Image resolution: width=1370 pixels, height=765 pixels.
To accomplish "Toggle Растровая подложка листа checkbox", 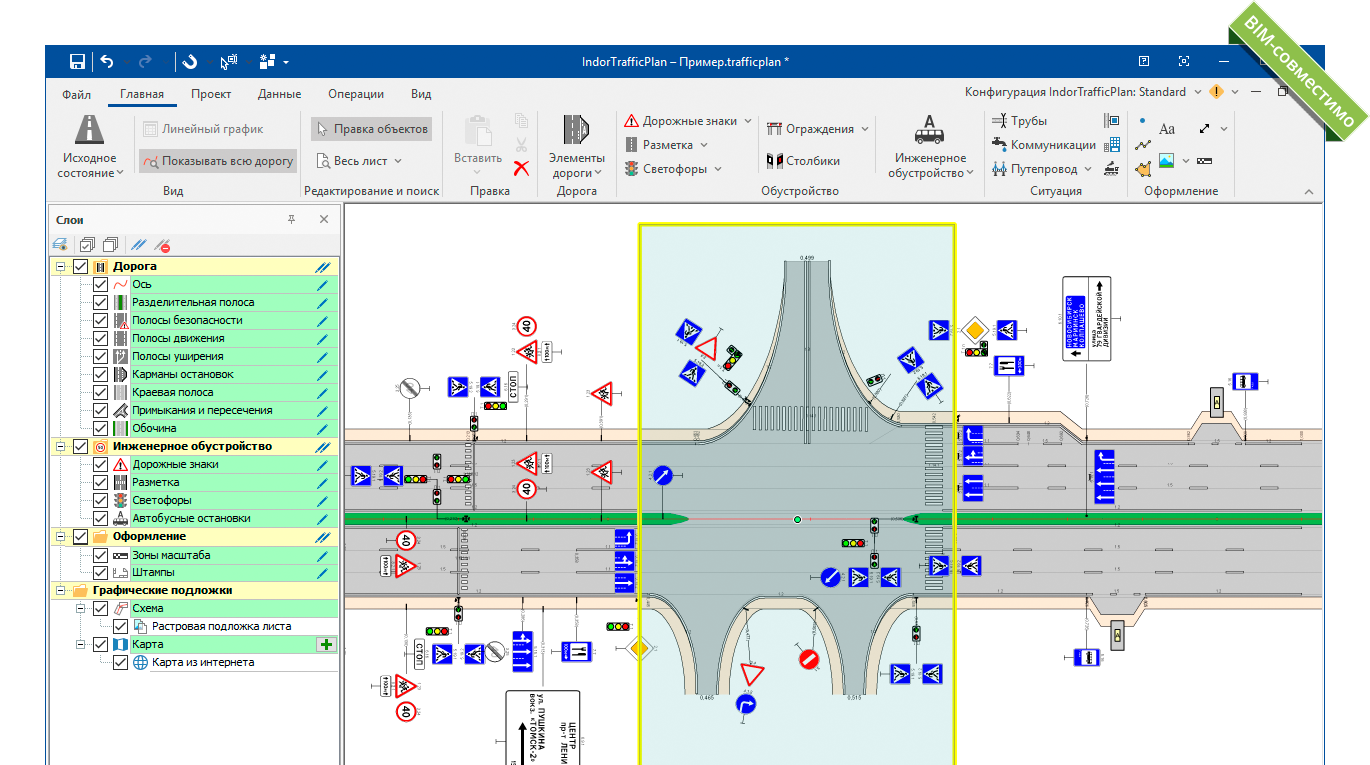I will click(x=120, y=627).
